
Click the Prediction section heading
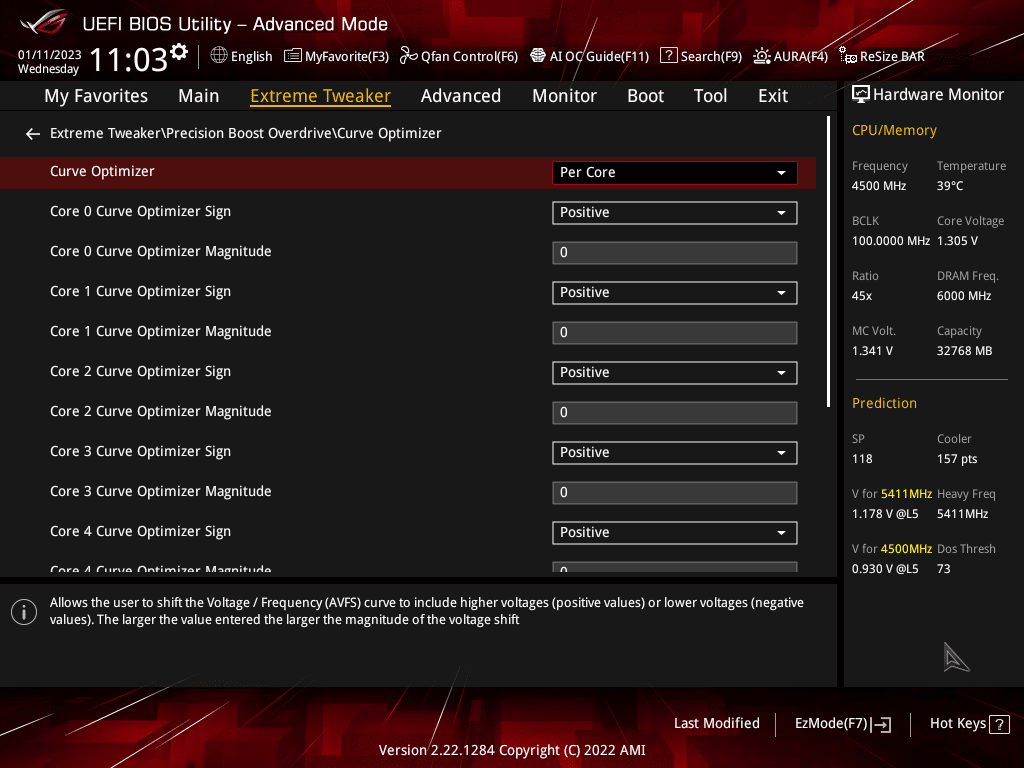(884, 404)
